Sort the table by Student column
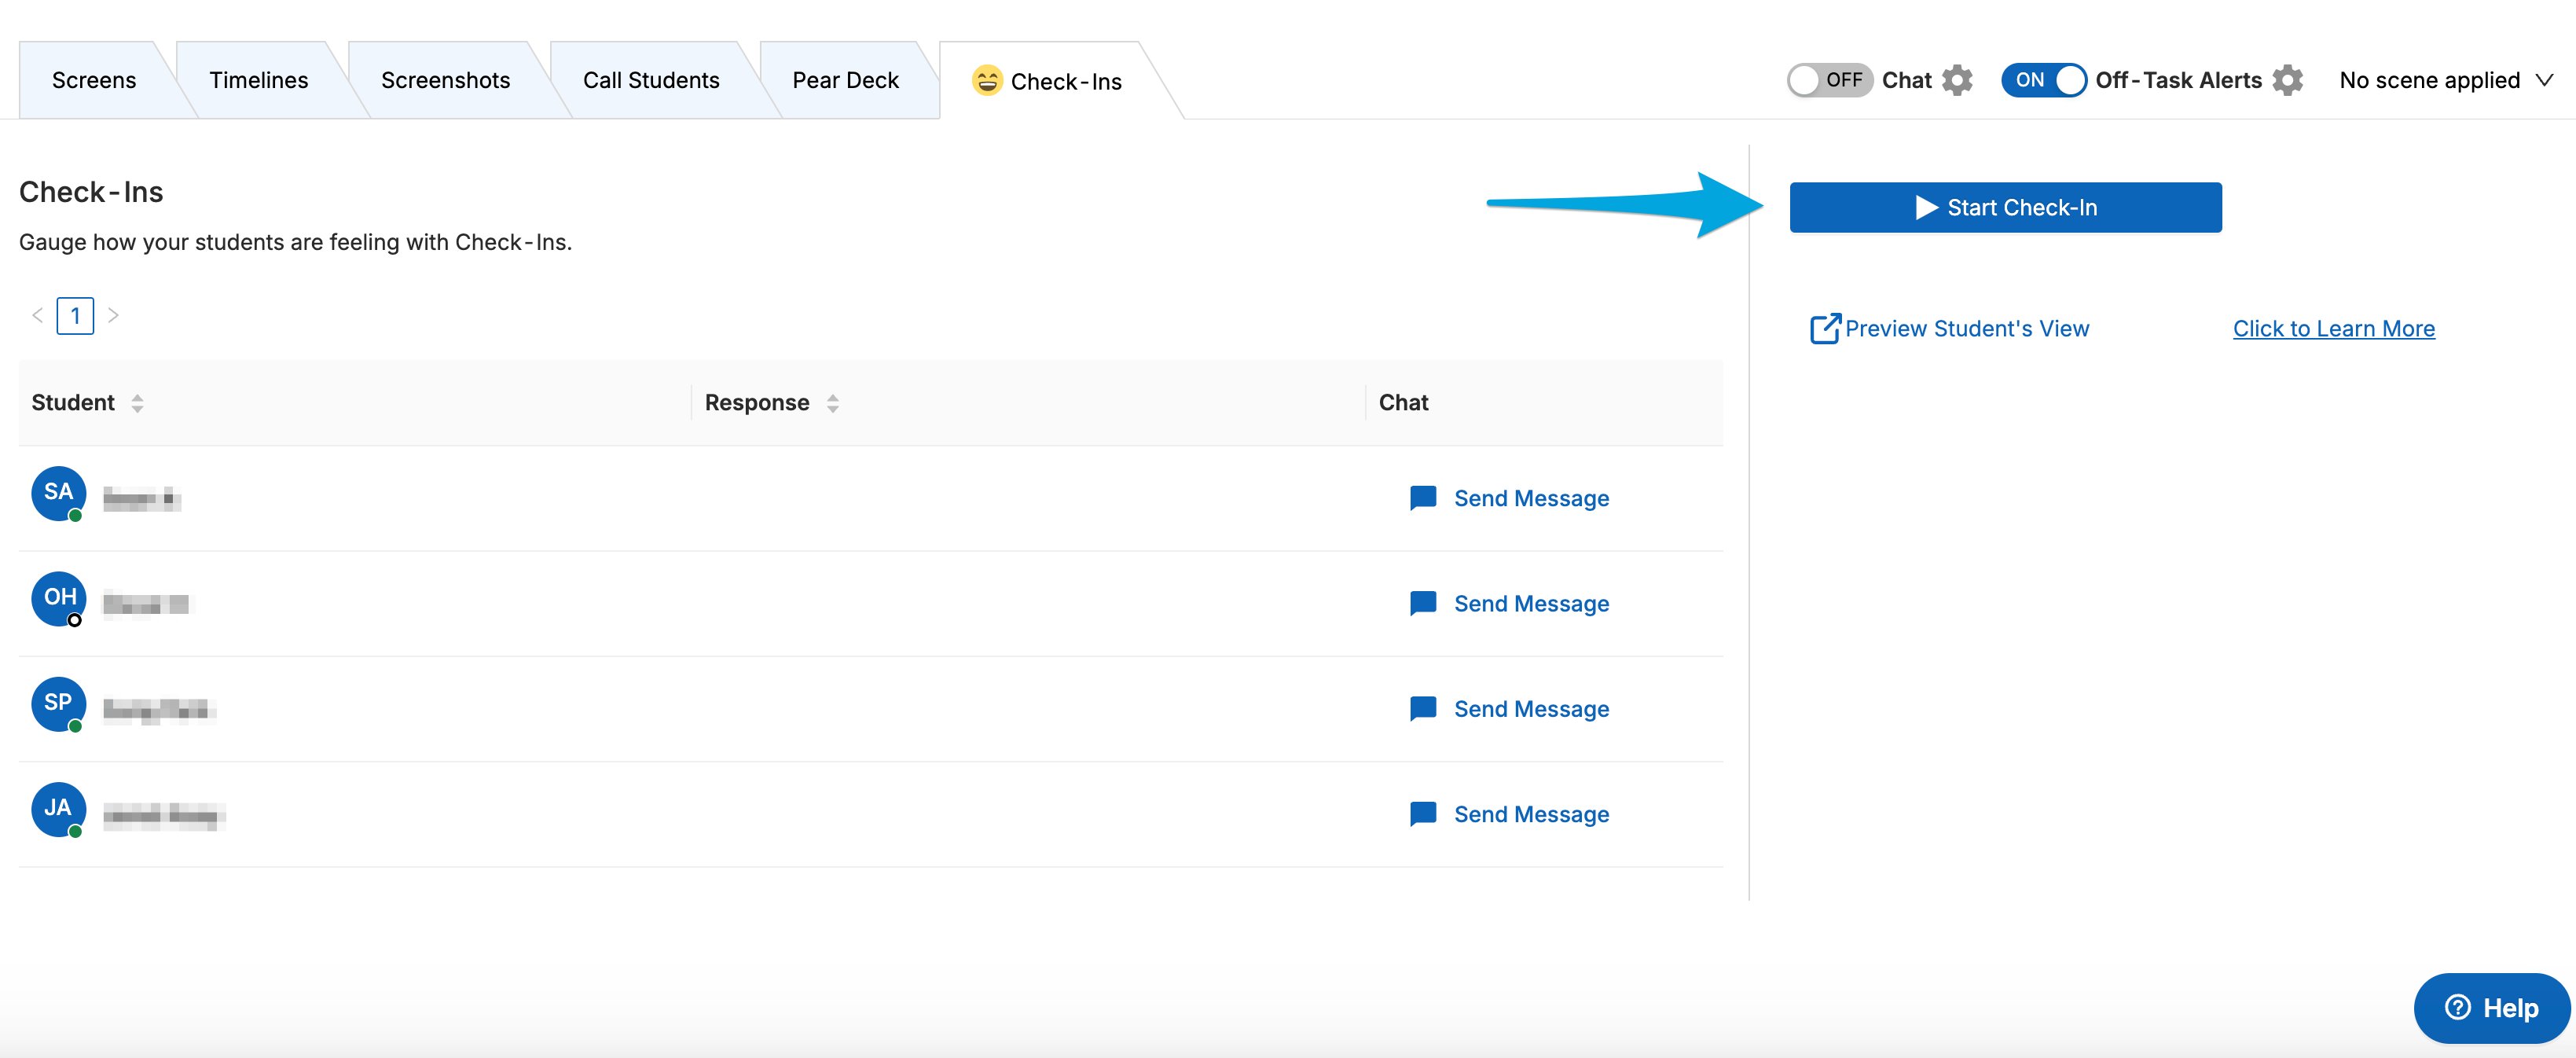The height and width of the screenshot is (1058, 2576). tap(137, 403)
